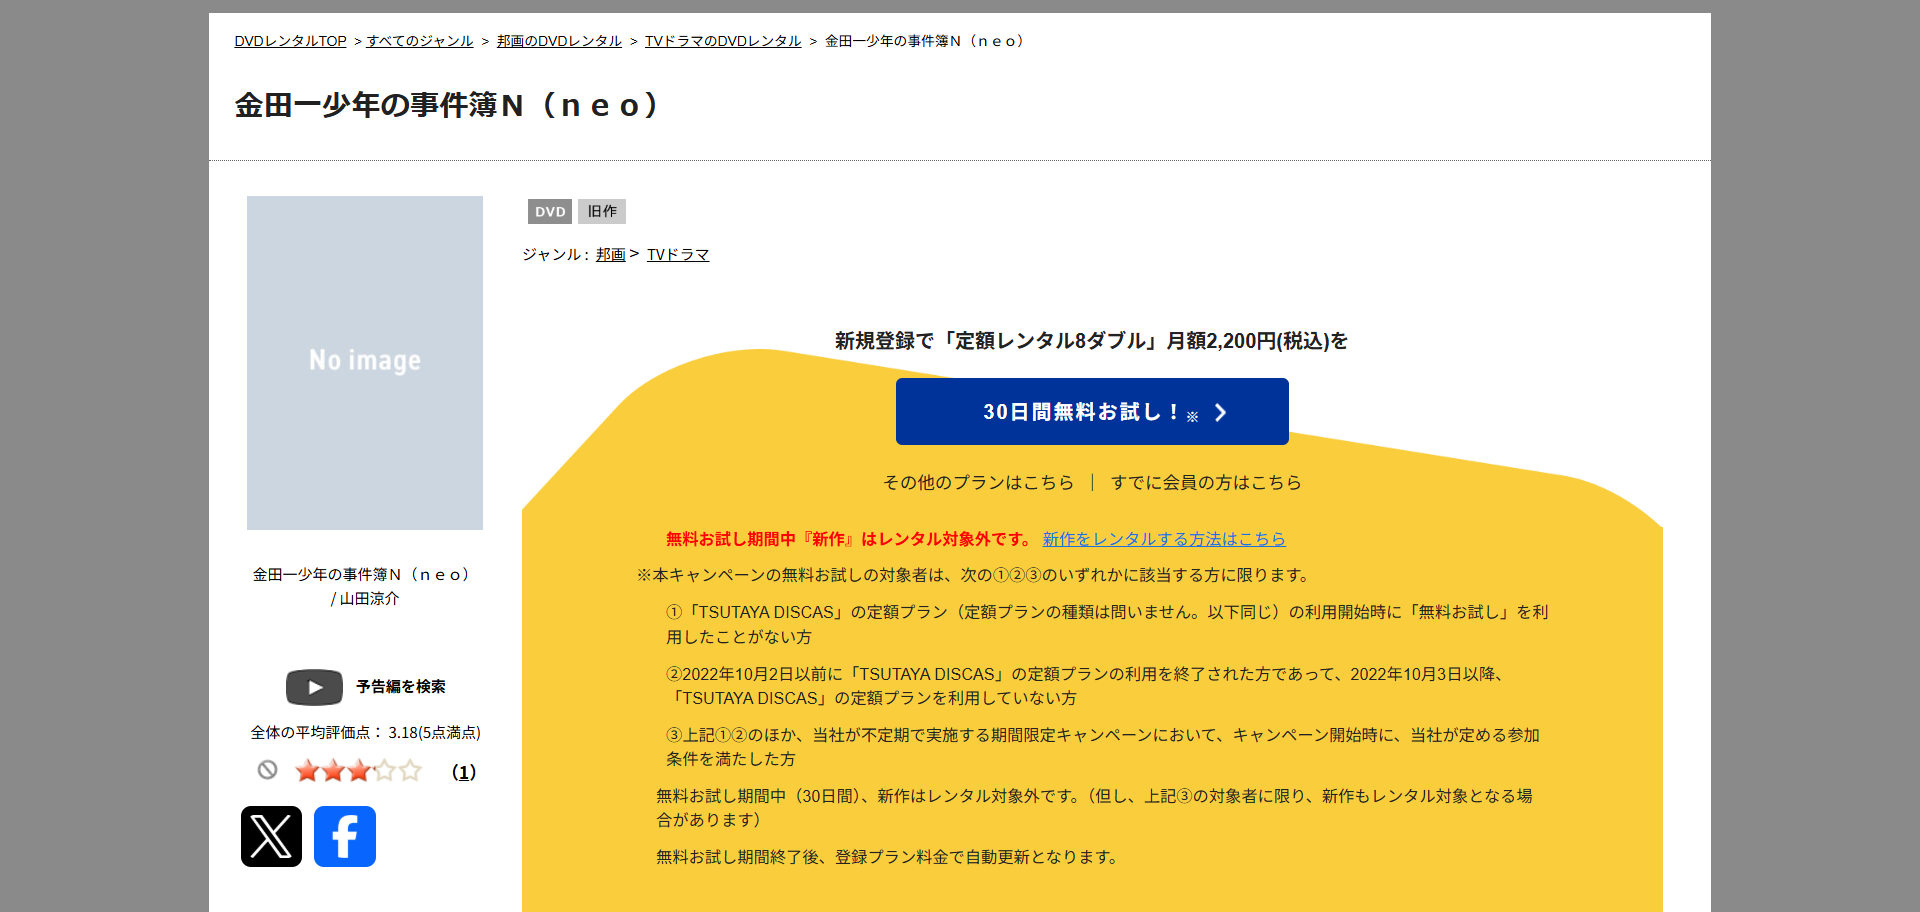Click the TVドラマ genre link
The height and width of the screenshot is (912, 1920).
click(x=678, y=255)
